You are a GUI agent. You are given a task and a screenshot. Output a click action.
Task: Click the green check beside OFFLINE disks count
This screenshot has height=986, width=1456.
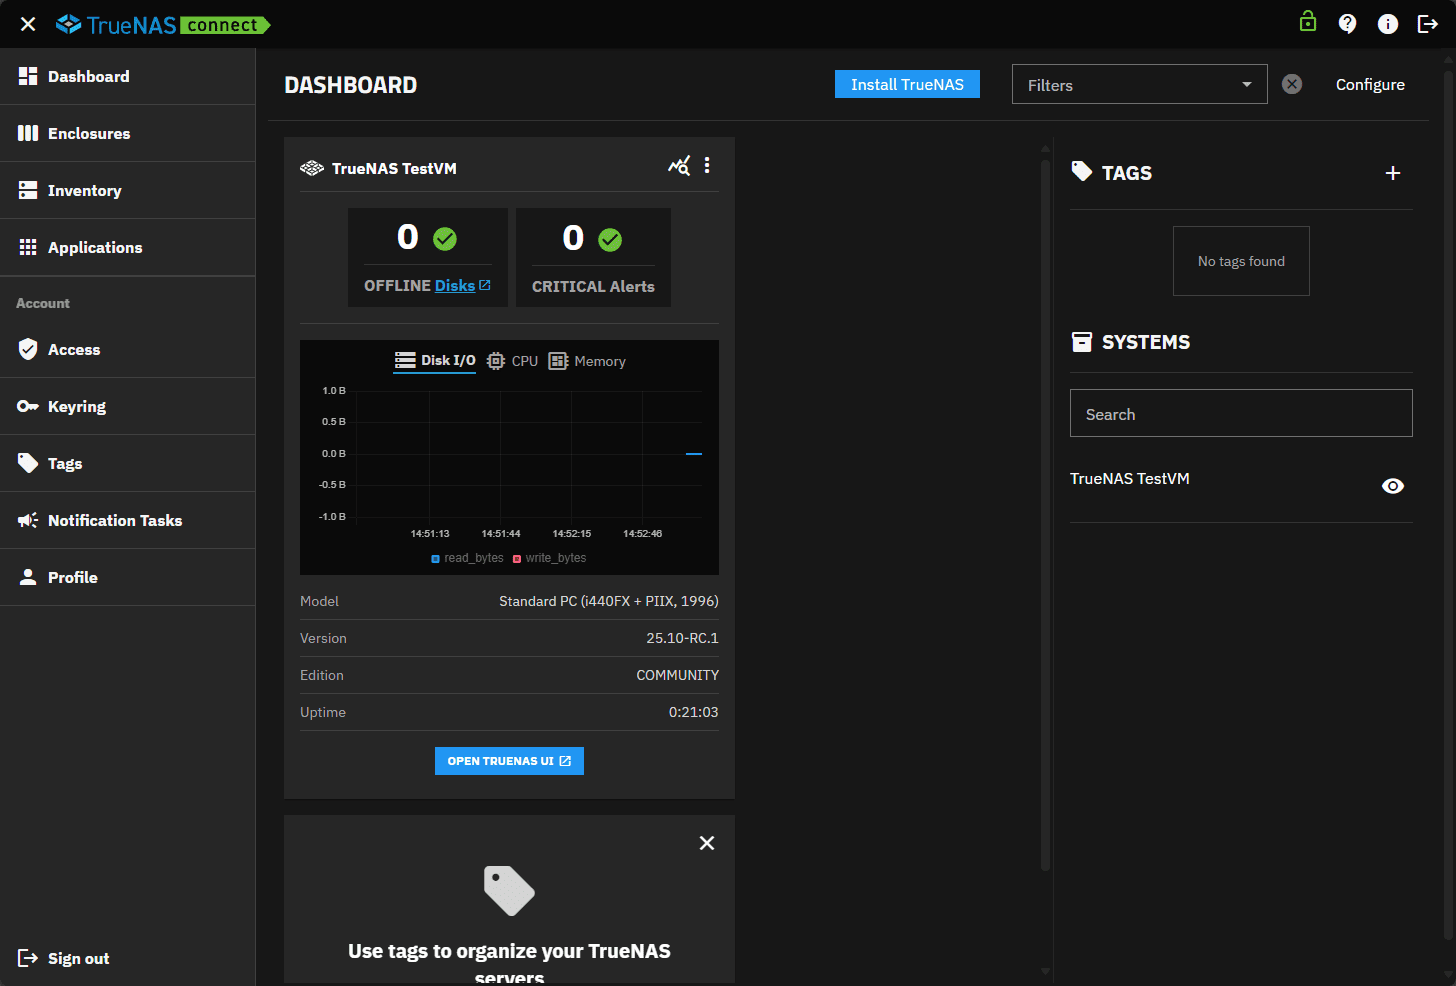pos(445,239)
